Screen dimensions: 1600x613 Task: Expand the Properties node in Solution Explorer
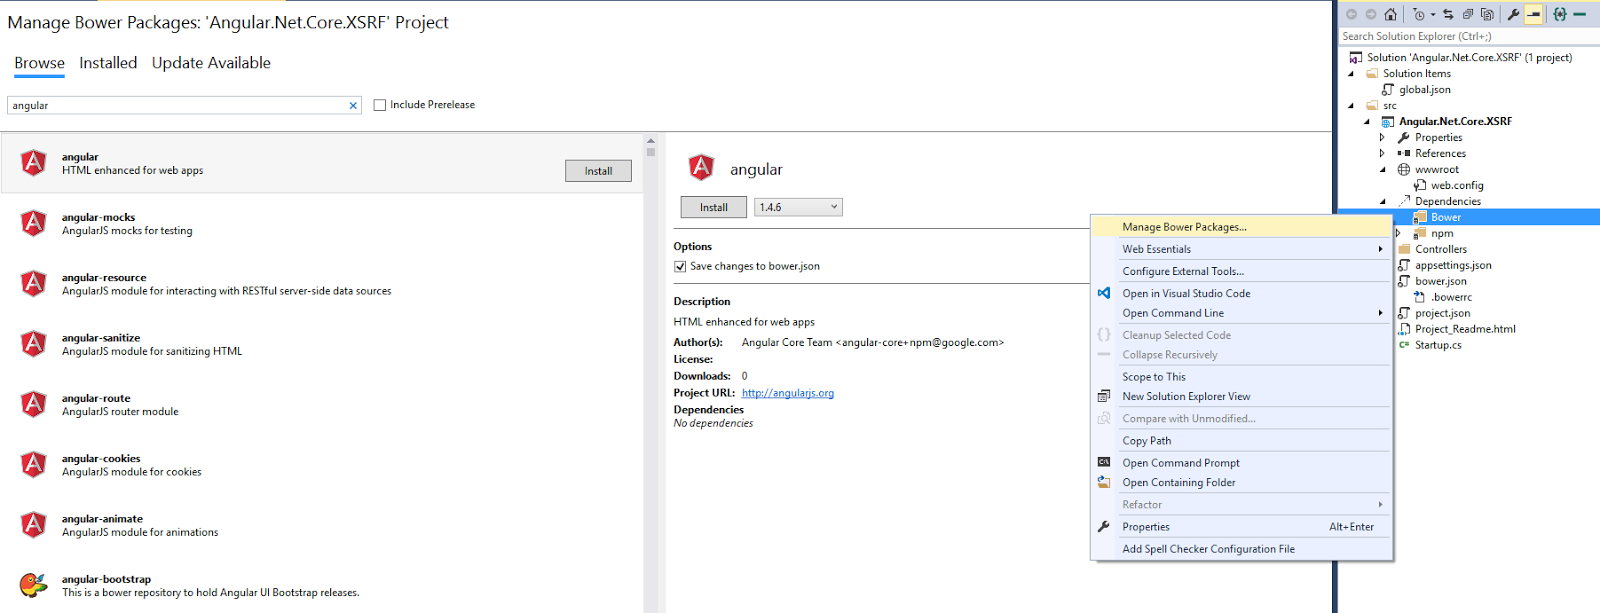click(1382, 137)
